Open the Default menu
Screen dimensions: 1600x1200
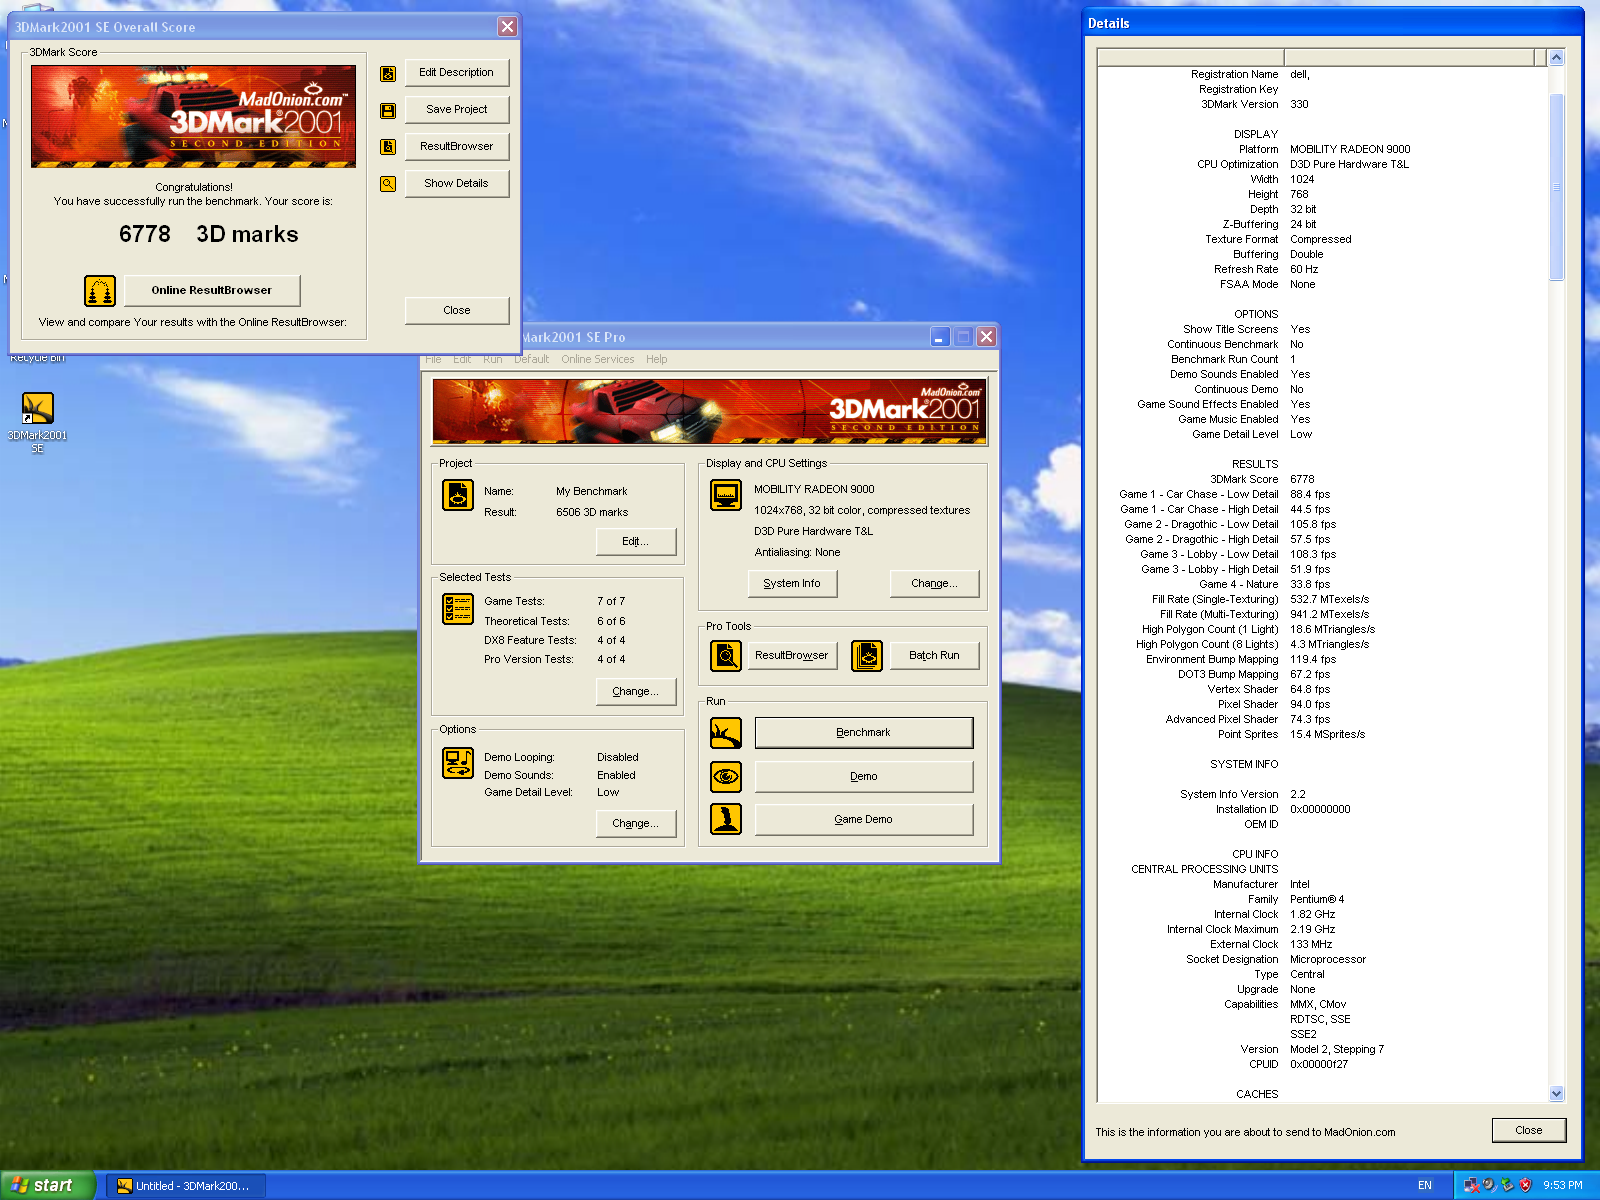click(x=532, y=360)
